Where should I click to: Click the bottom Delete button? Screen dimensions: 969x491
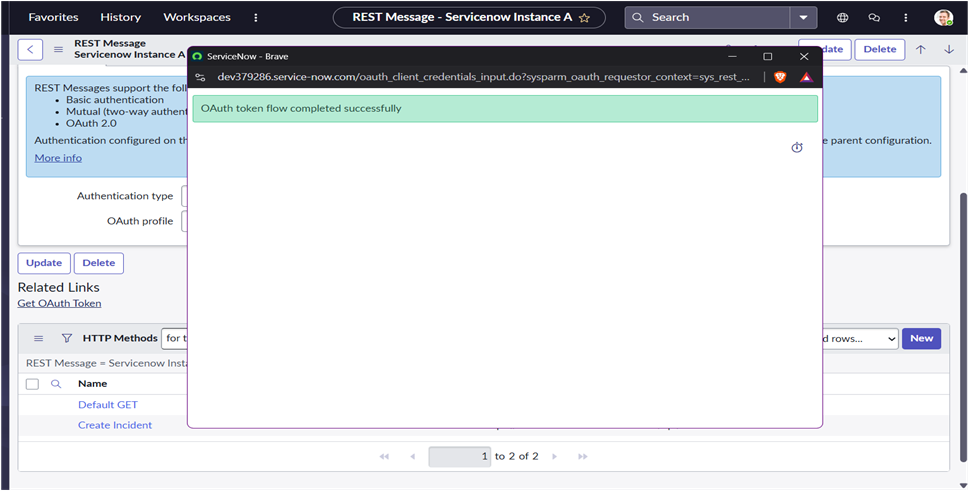point(99,263)
